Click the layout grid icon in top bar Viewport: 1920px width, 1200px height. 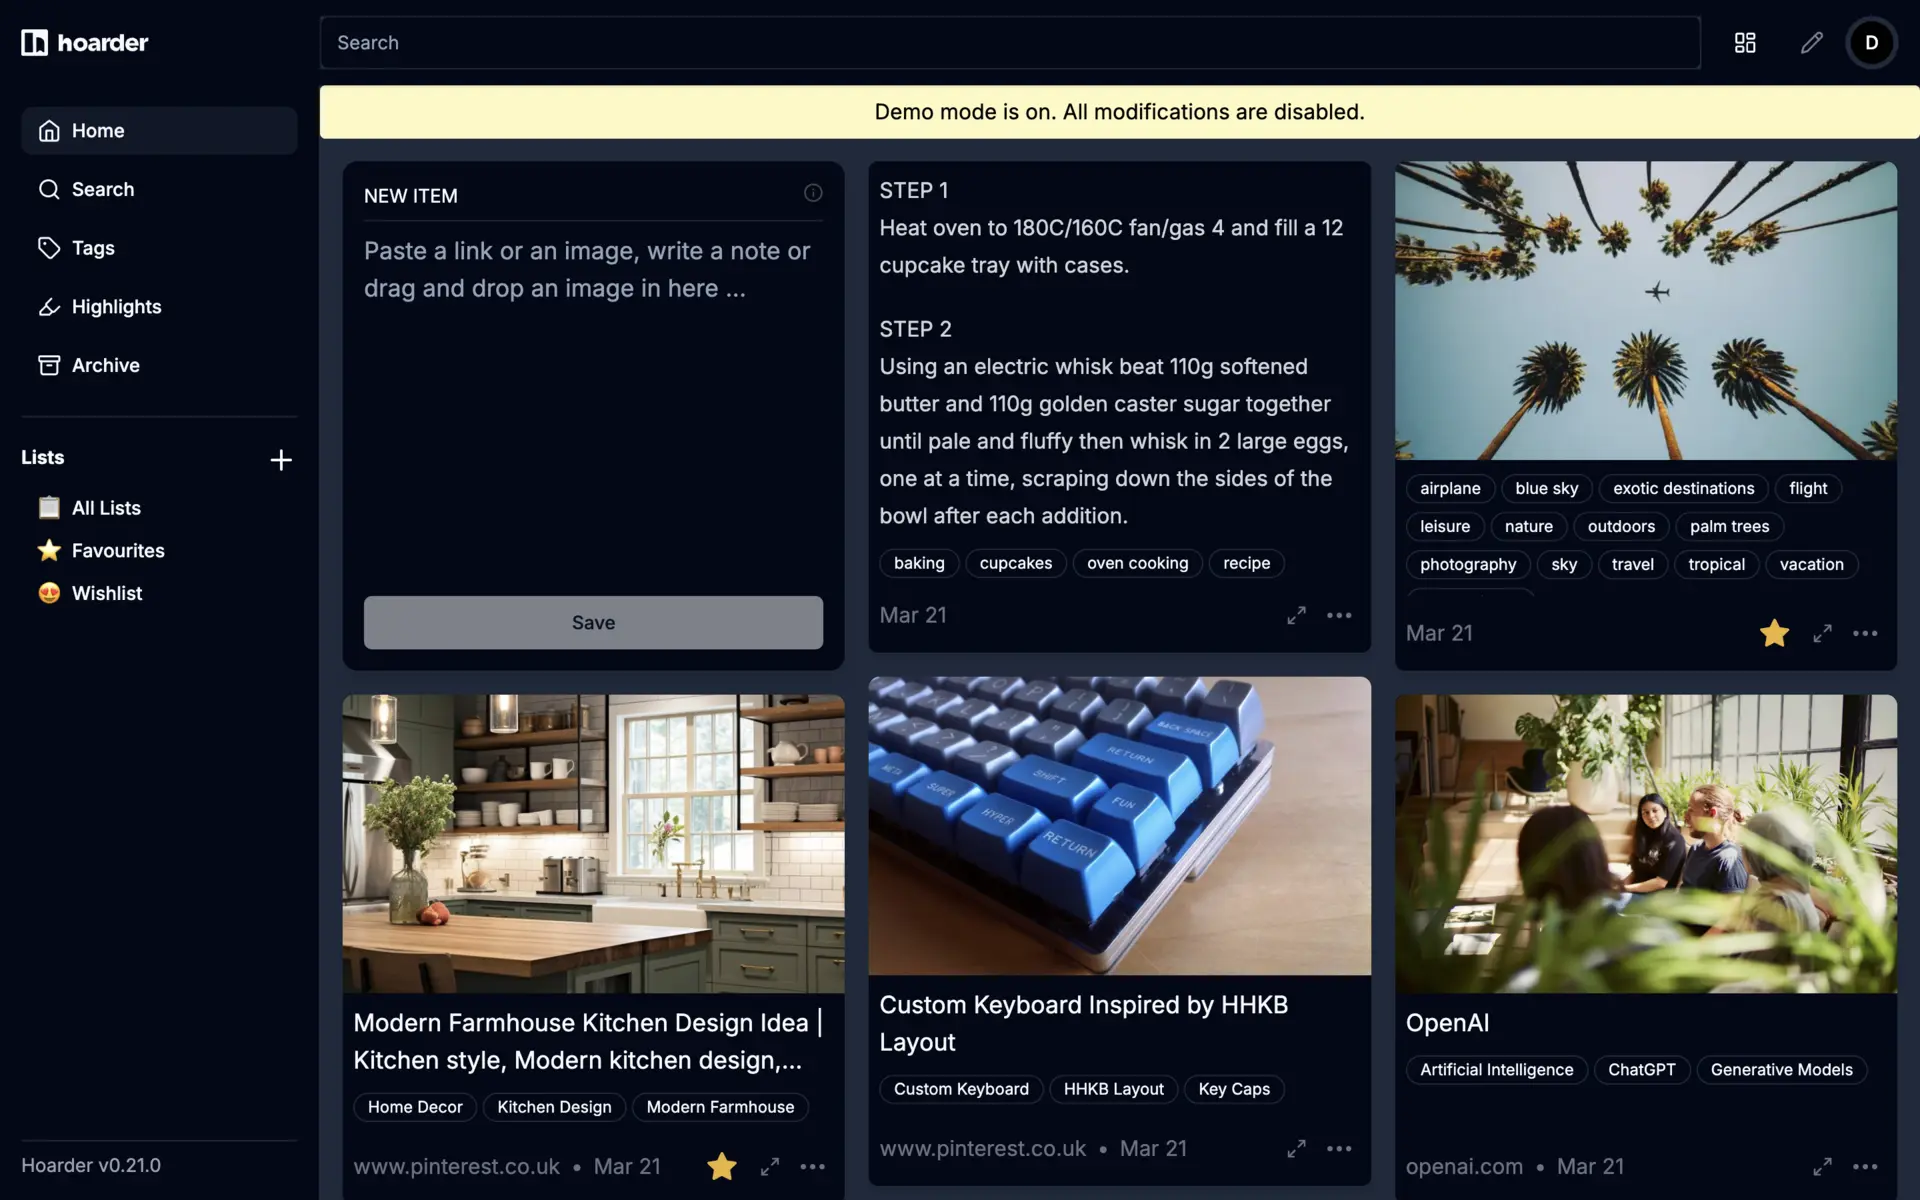click(1745, 43)
